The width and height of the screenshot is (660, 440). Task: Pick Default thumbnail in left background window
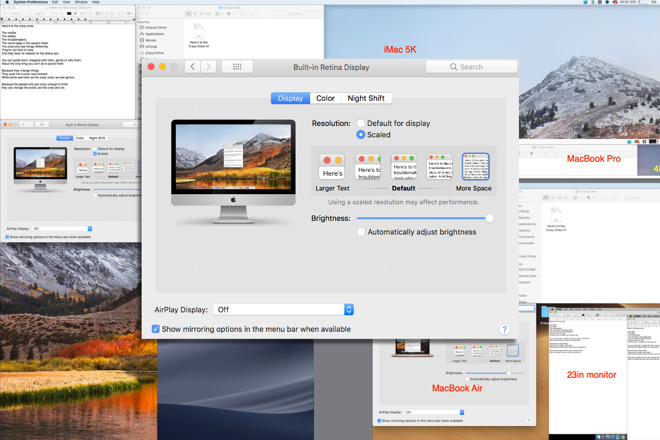(113, 168)
